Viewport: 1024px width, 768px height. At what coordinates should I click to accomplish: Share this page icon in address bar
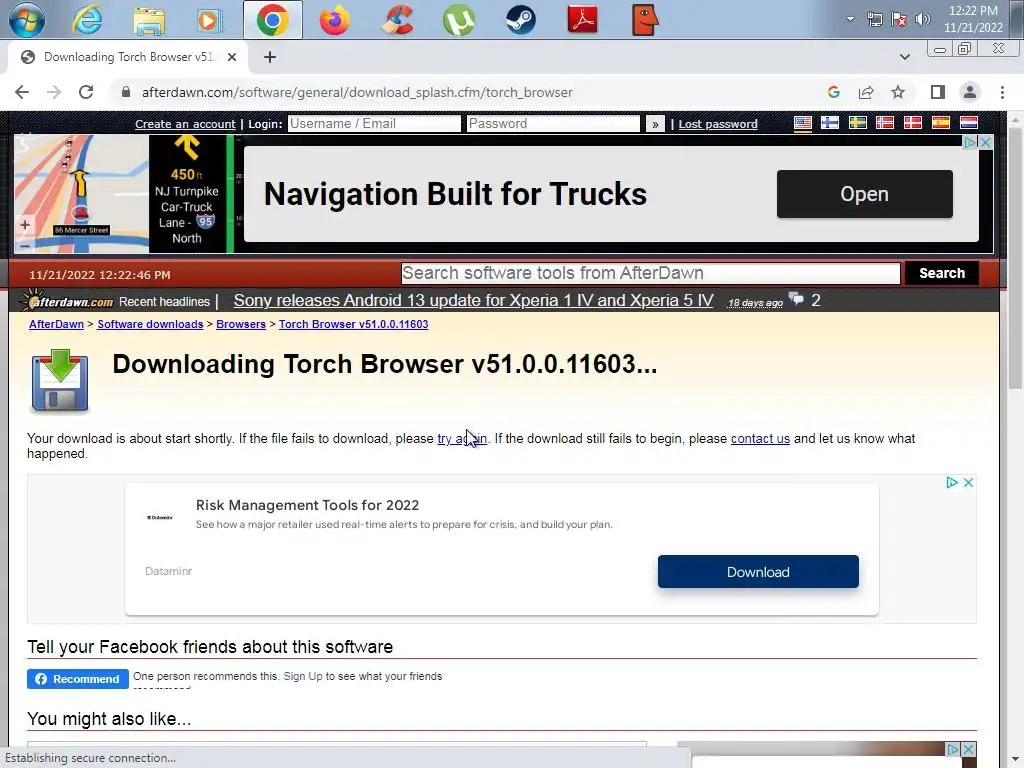(866, 92)
